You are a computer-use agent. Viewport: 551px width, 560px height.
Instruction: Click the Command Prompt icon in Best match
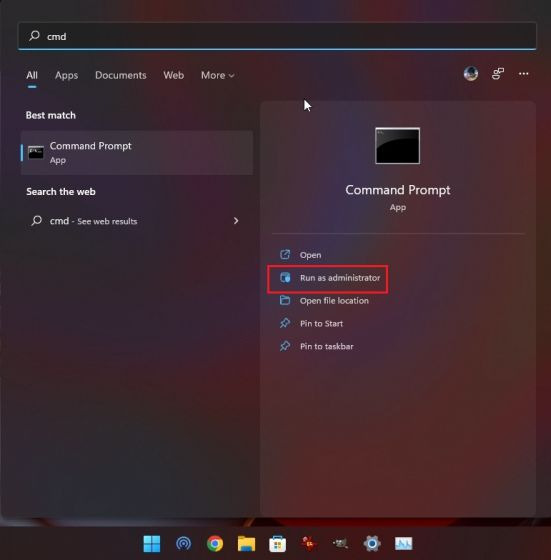pyautogui.click(x=36, y=152)
